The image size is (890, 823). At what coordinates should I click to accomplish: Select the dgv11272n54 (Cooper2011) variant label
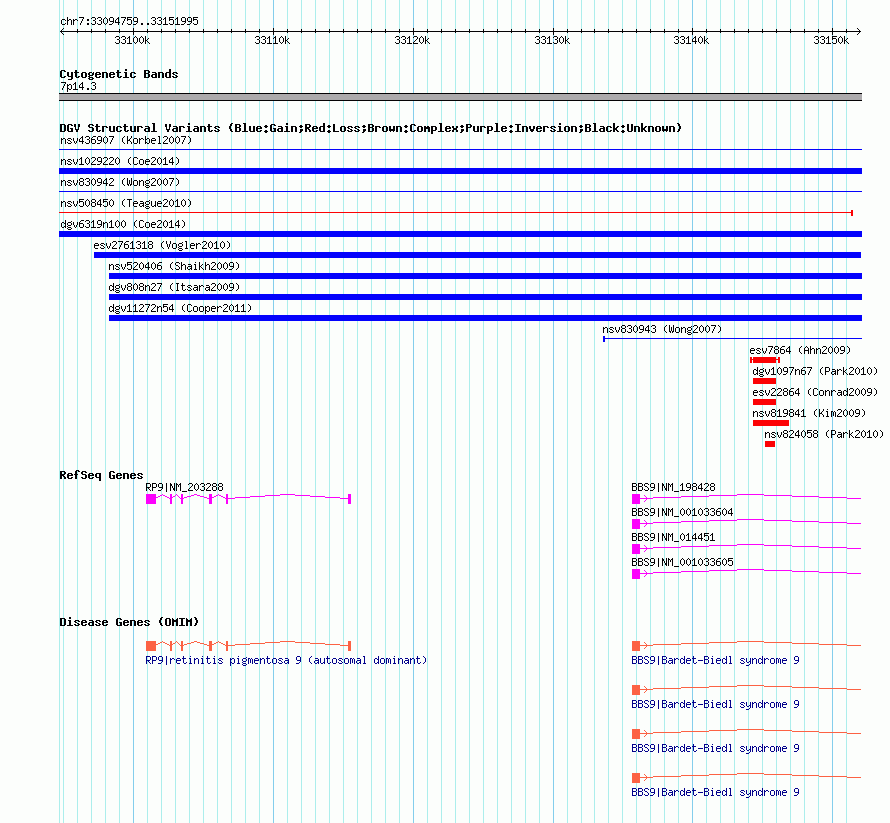coord(180,308)
